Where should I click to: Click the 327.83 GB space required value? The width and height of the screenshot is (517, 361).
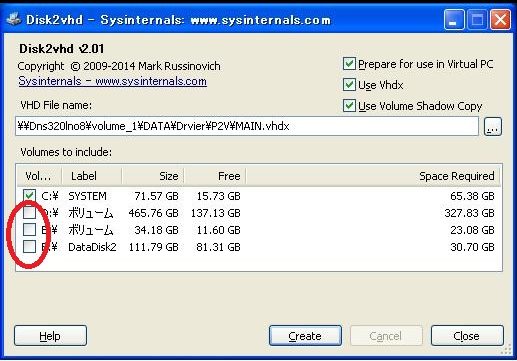click(x=470, y=213)
